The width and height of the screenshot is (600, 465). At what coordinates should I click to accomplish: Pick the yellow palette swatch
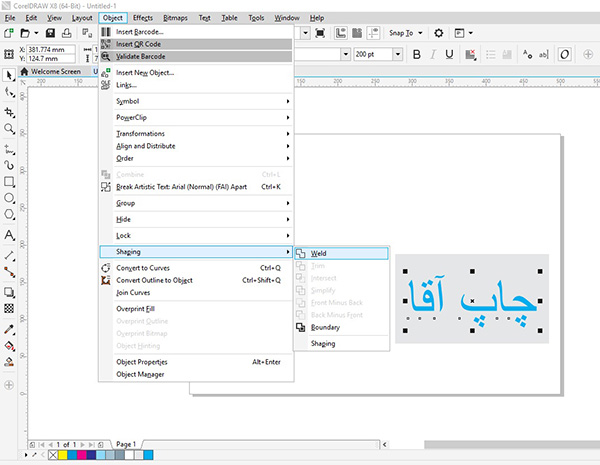click(63, 455)
